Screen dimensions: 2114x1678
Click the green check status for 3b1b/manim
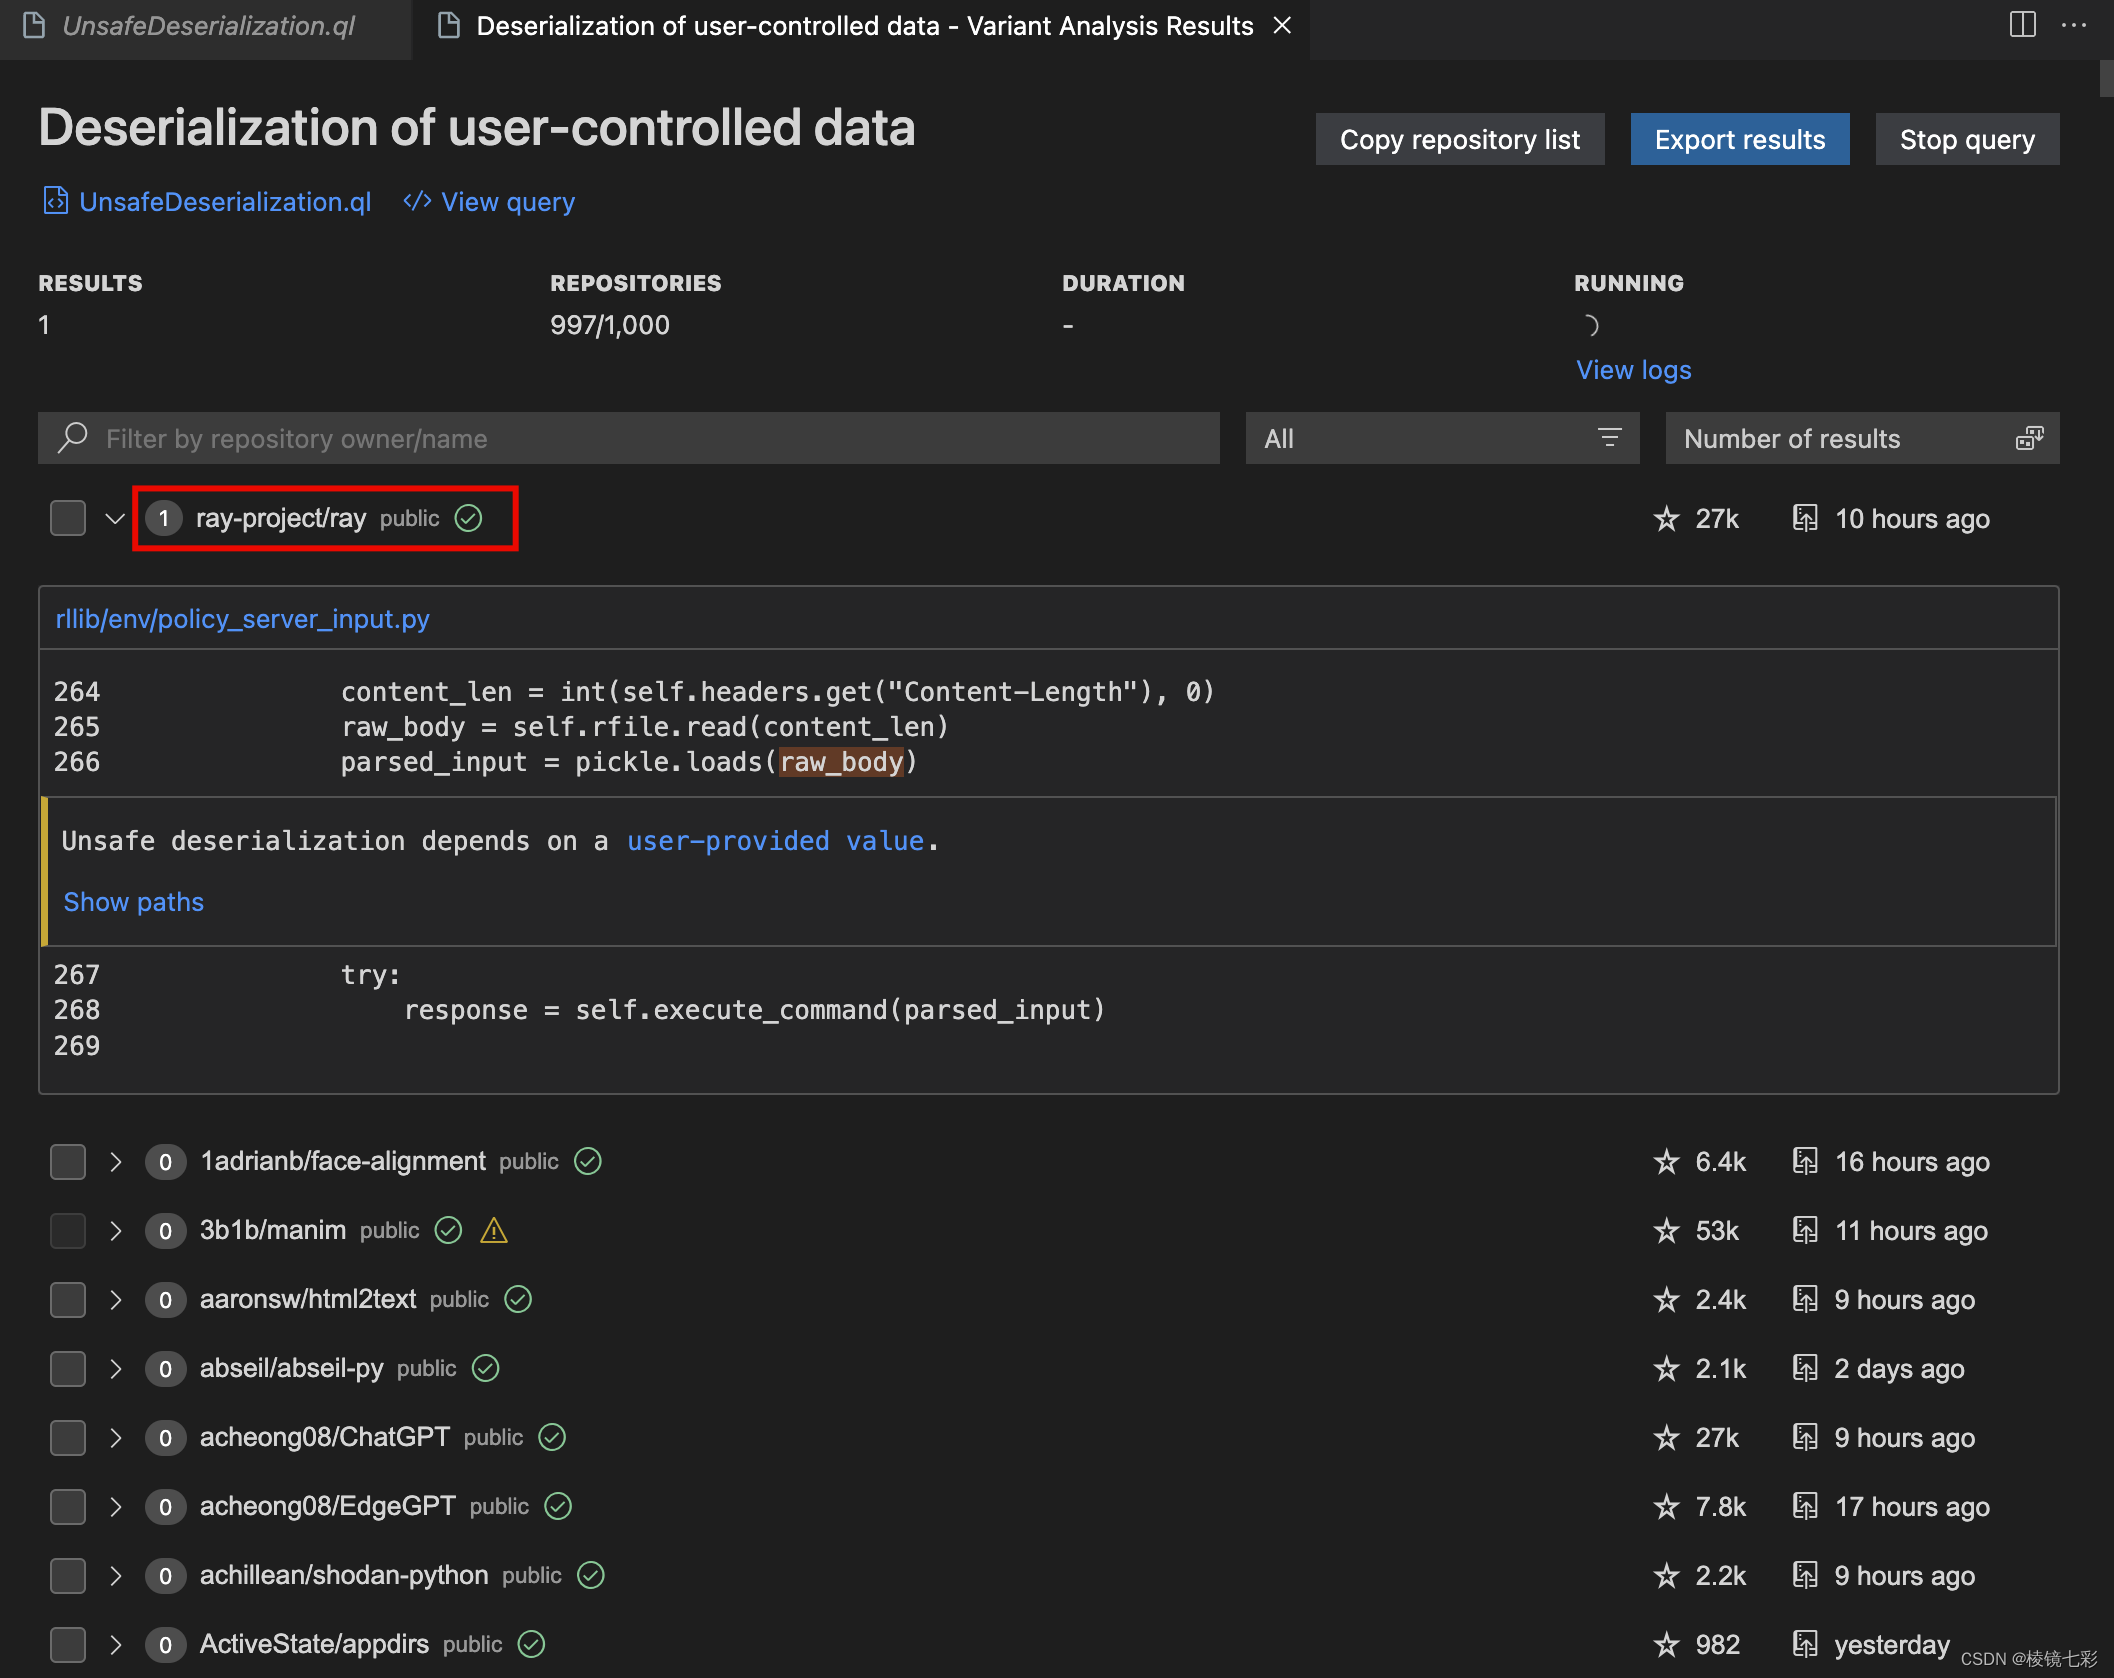448,1230
